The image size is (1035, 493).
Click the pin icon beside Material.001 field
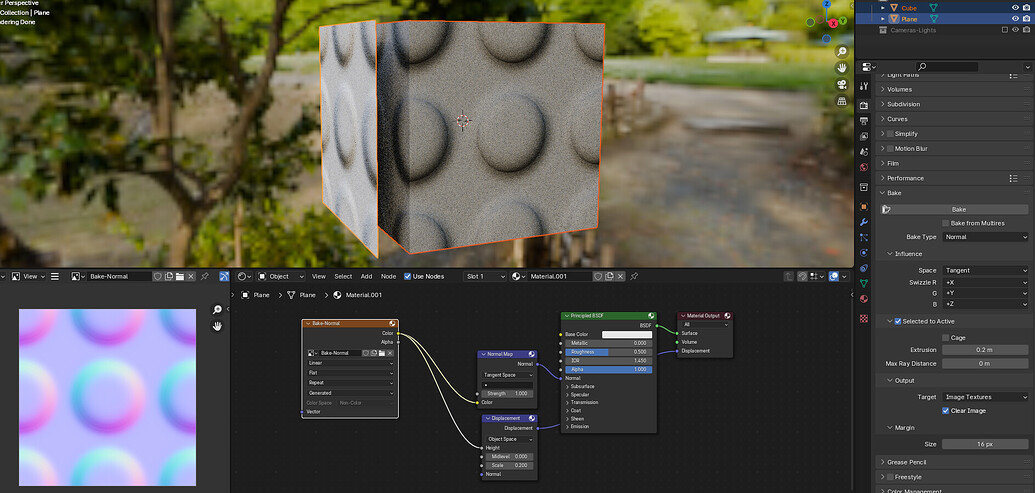click(x=634, y=277)
